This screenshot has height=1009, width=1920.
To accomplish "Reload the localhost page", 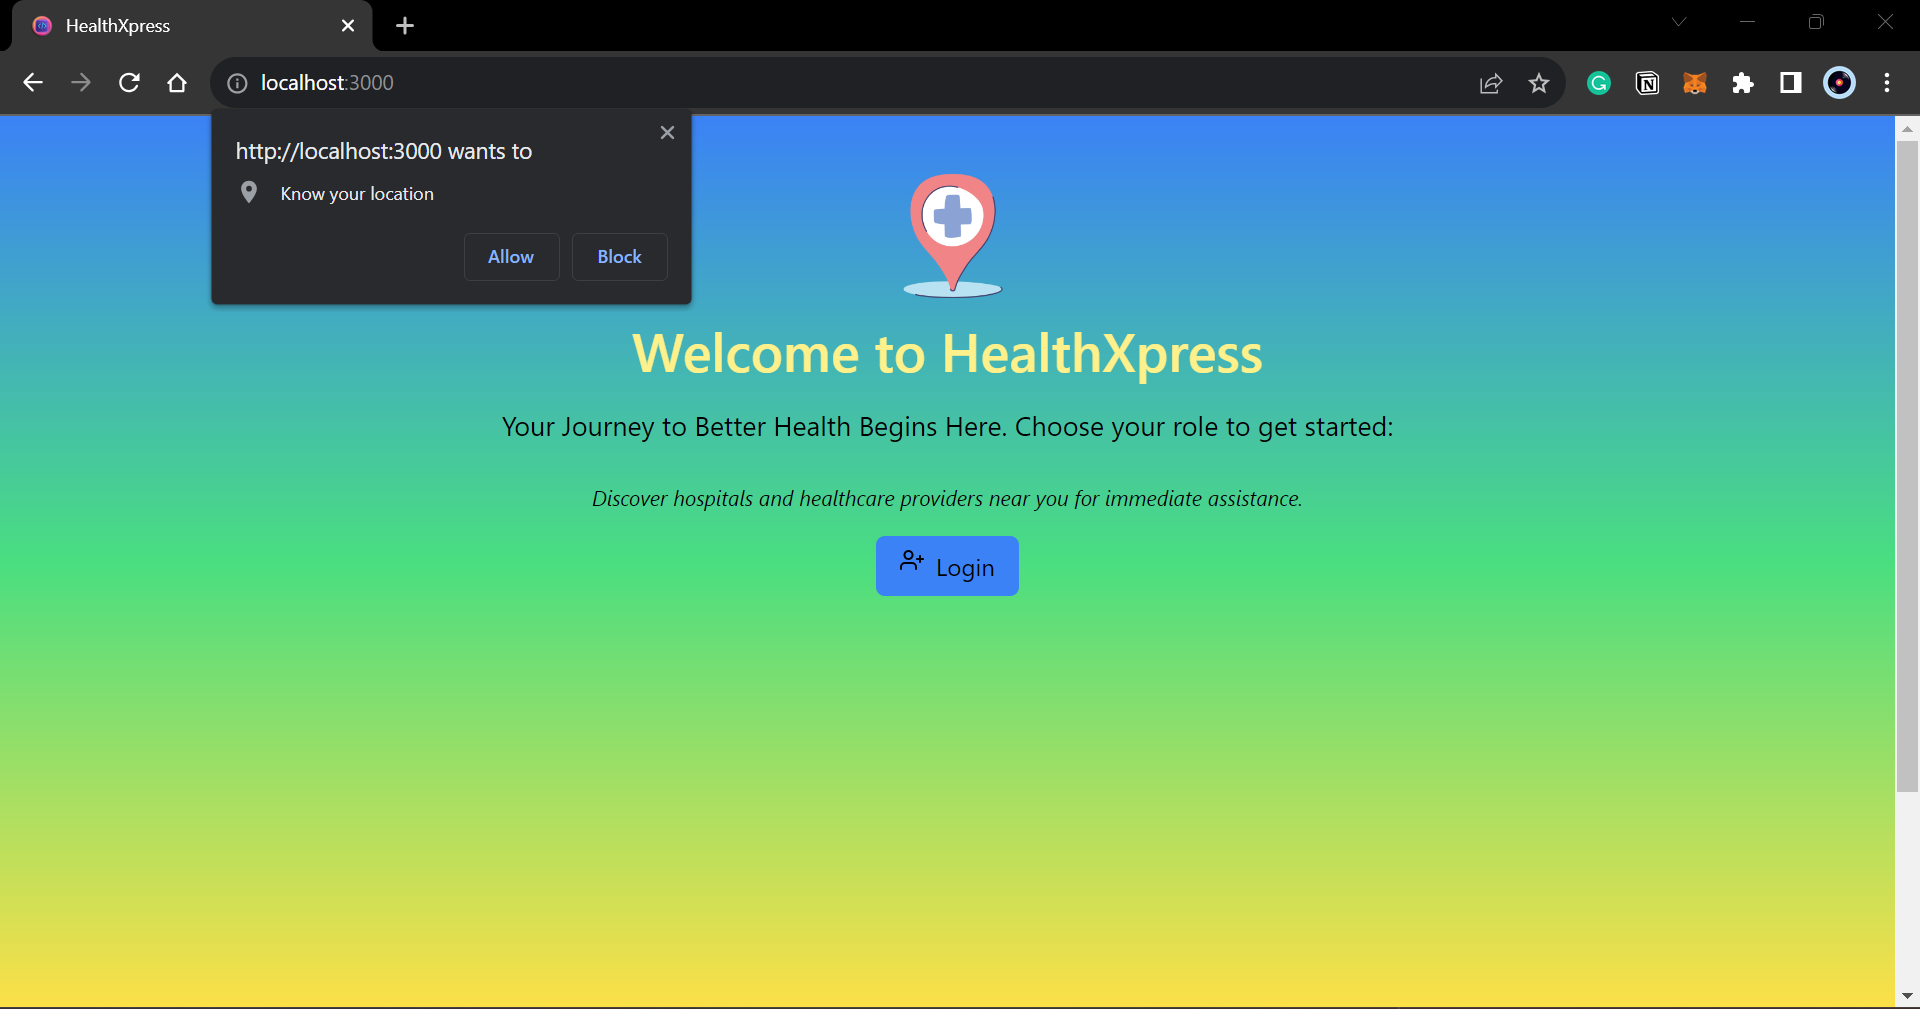I will click(x=129, y=83).
